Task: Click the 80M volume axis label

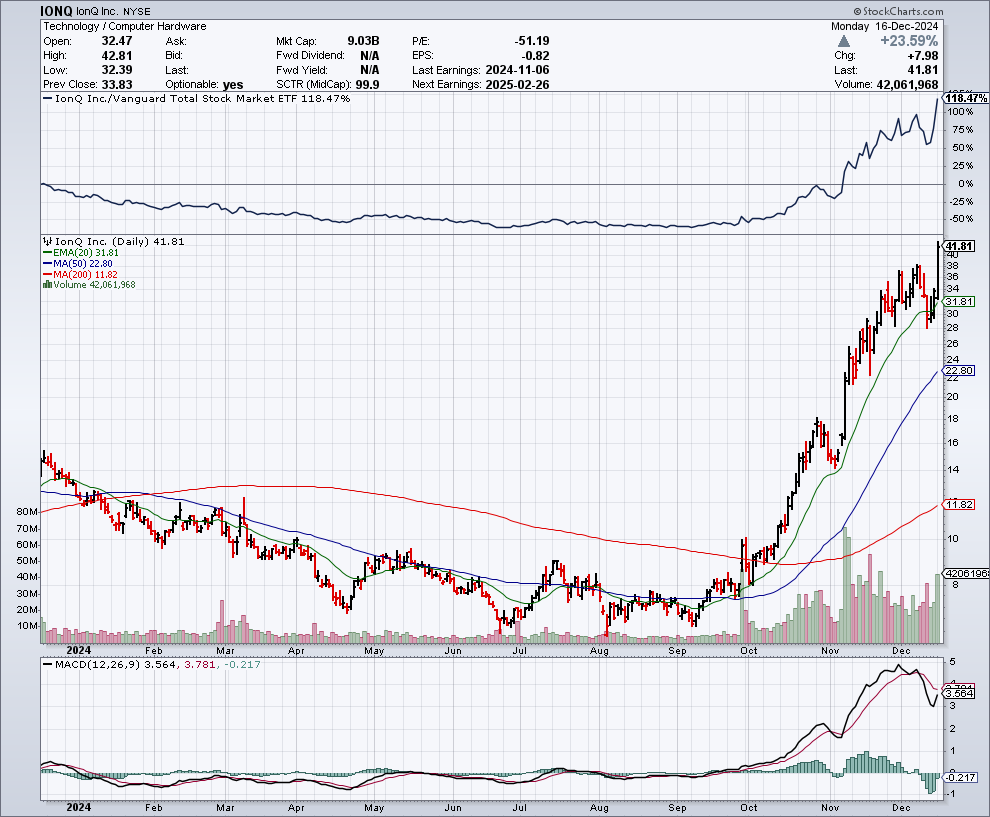Action: [27, 511]
